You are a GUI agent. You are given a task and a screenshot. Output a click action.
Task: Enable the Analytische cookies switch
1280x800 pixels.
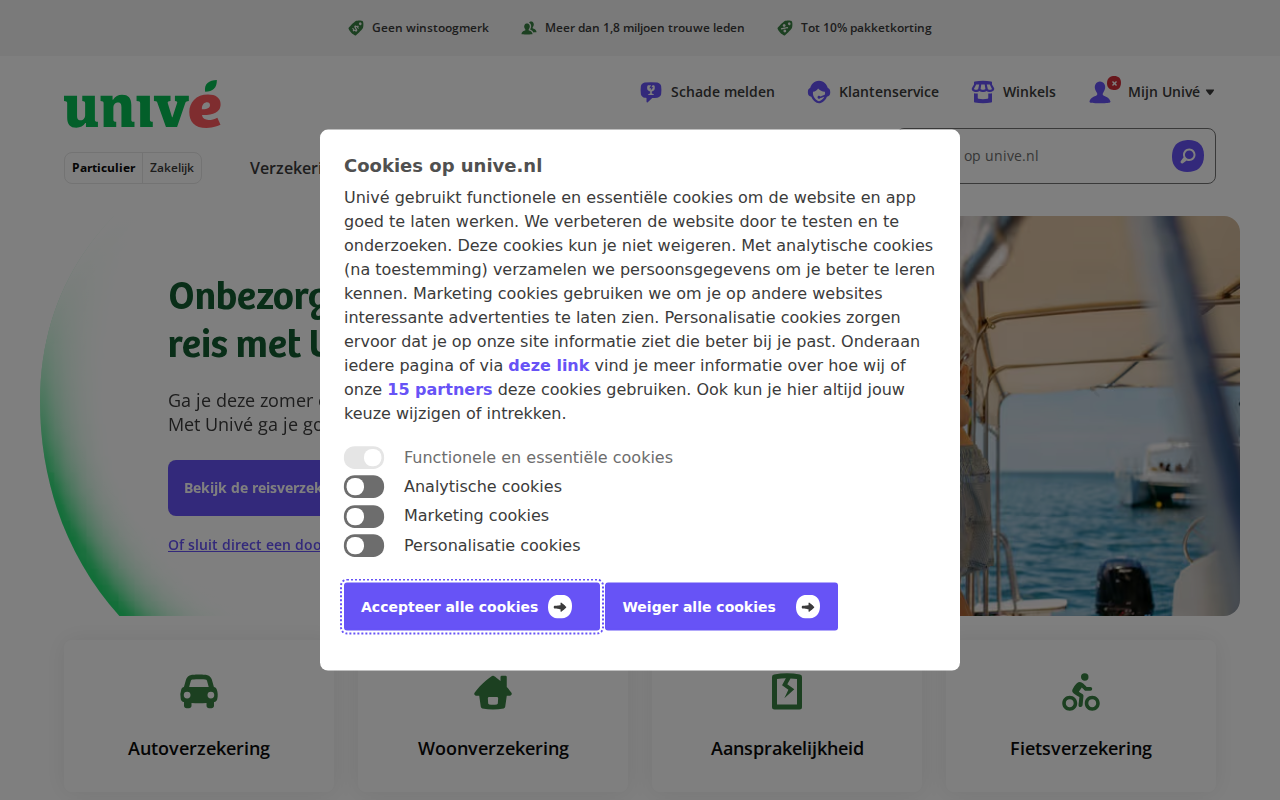[x=364, y=487]
